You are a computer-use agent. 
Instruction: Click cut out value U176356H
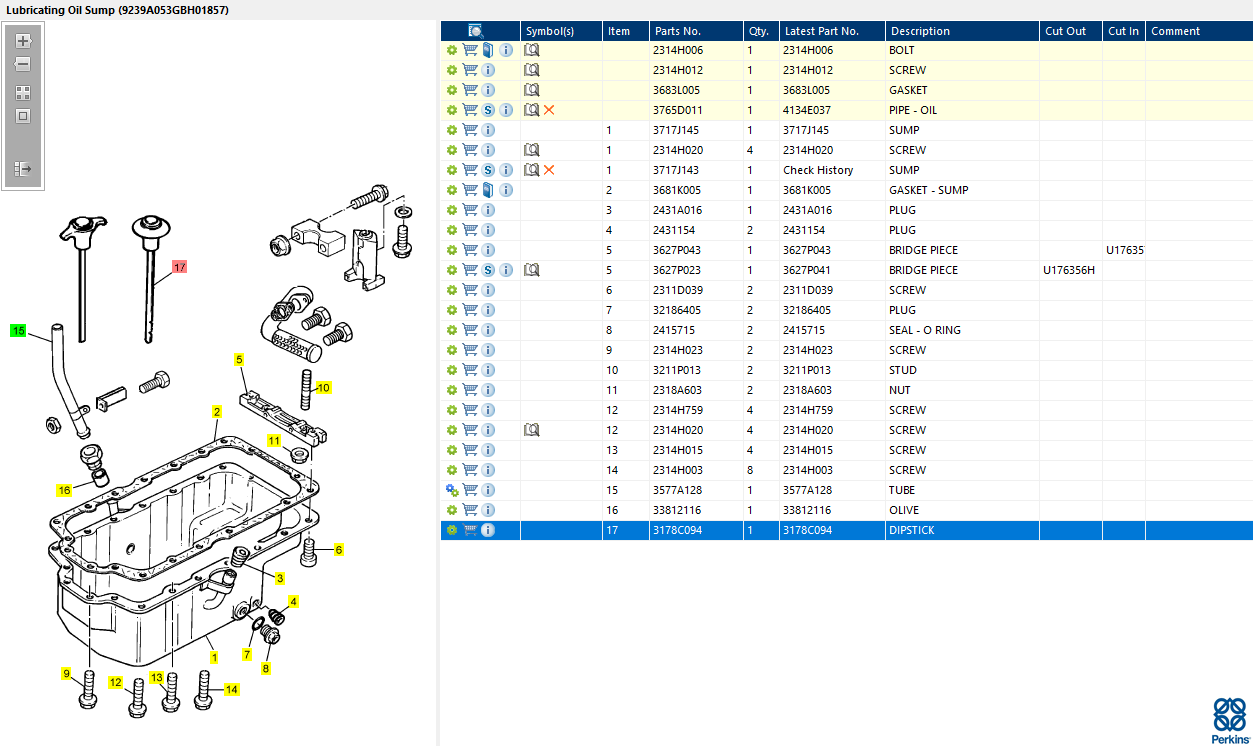[1069, 270]
